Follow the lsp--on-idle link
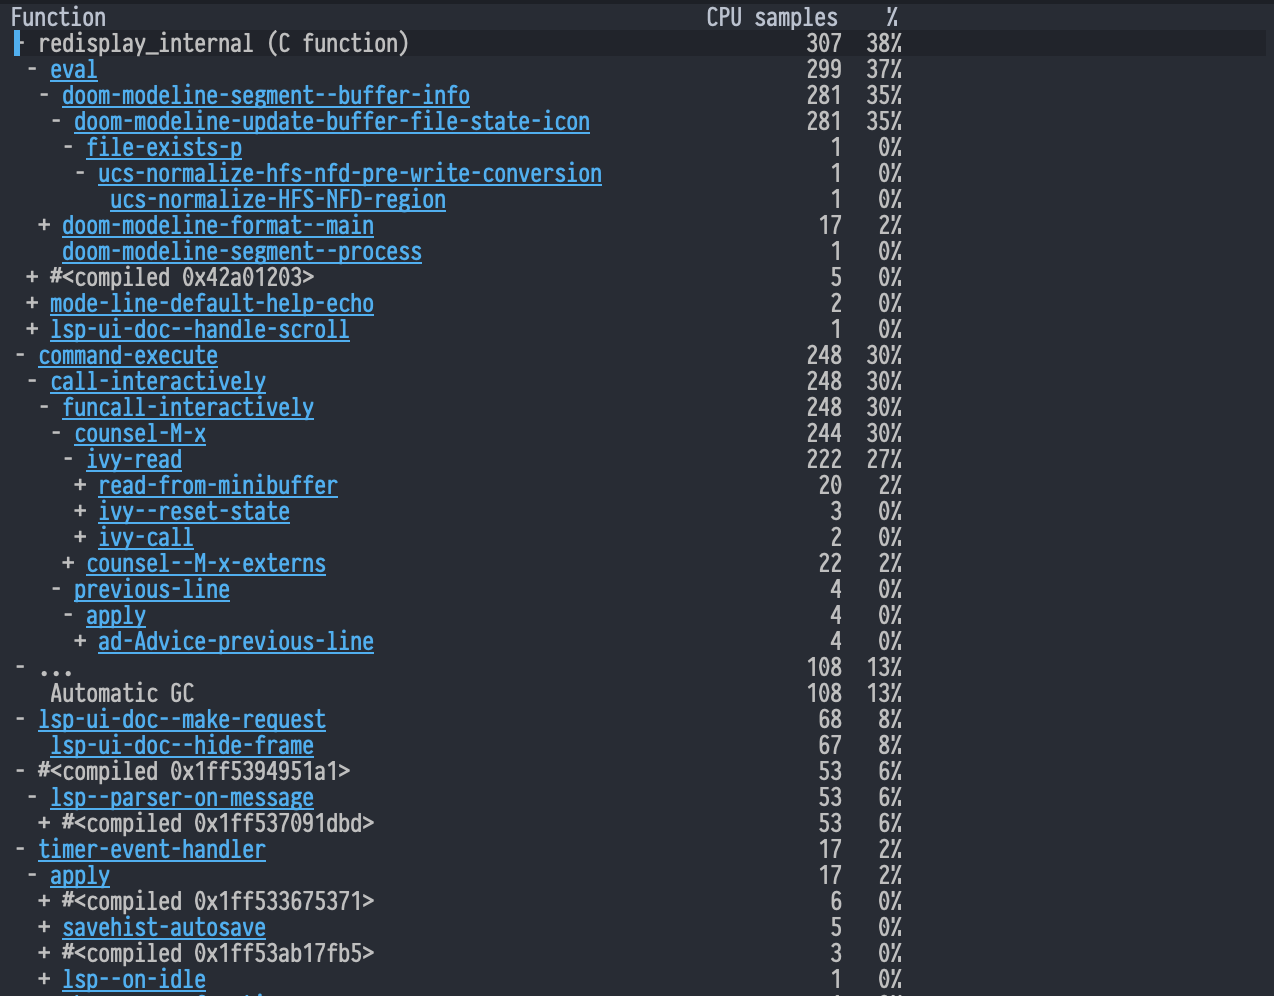 pyautogui.click(x=134, y=979)
